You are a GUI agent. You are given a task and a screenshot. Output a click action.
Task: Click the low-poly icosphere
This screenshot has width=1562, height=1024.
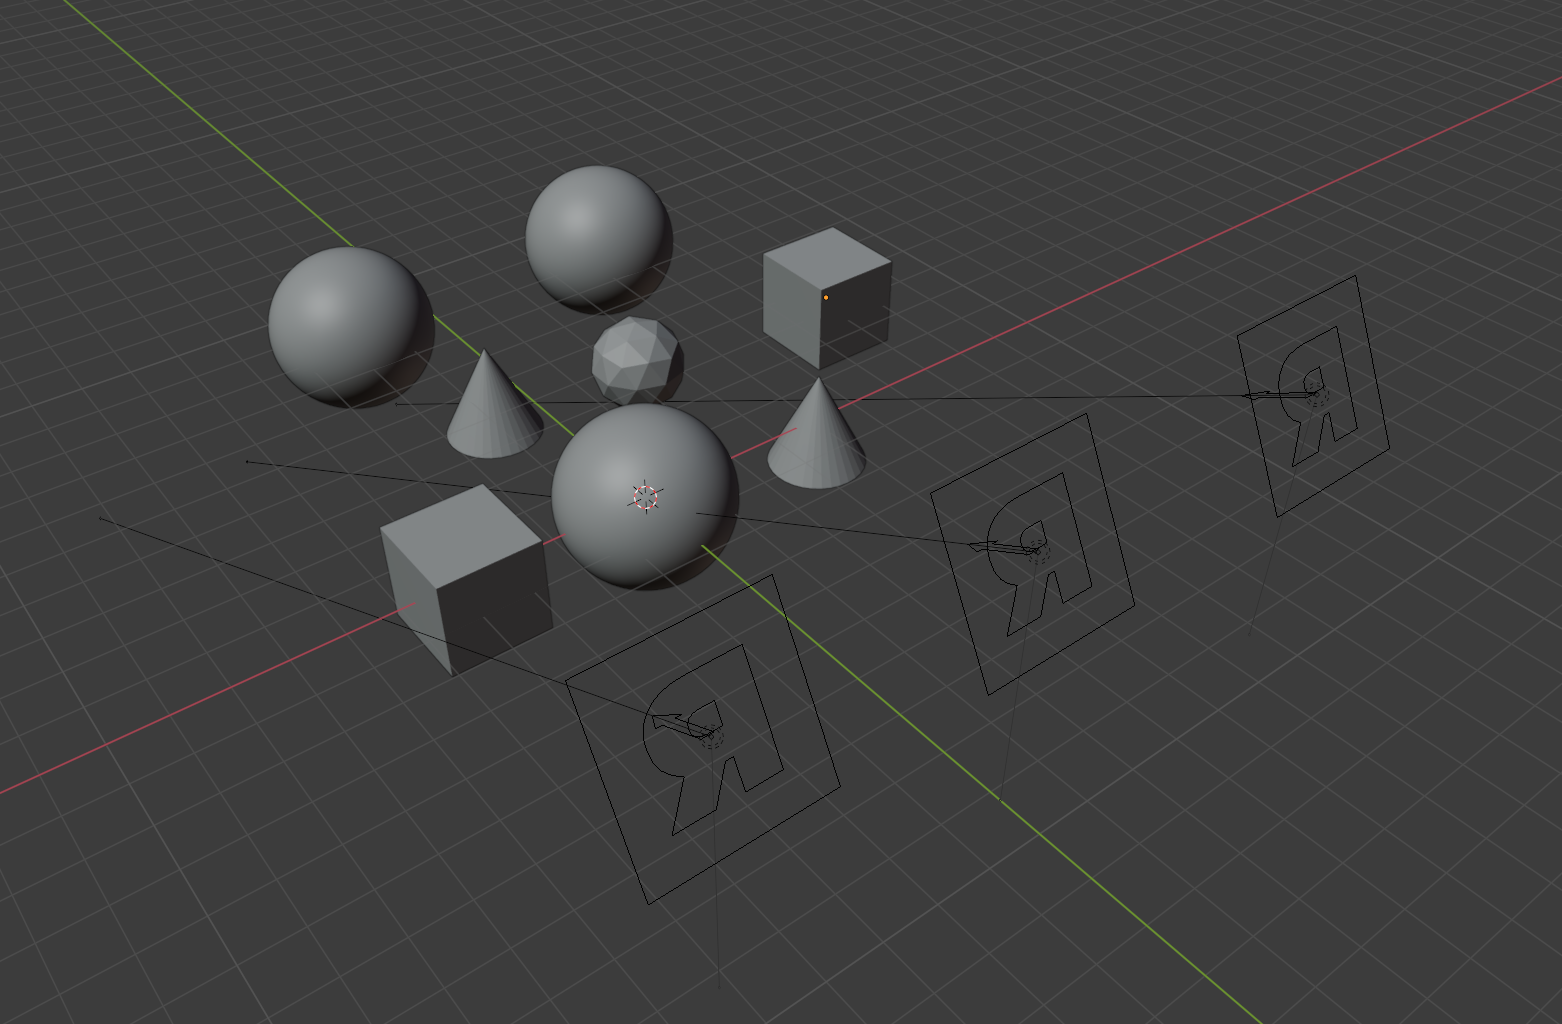coord(637,360)
